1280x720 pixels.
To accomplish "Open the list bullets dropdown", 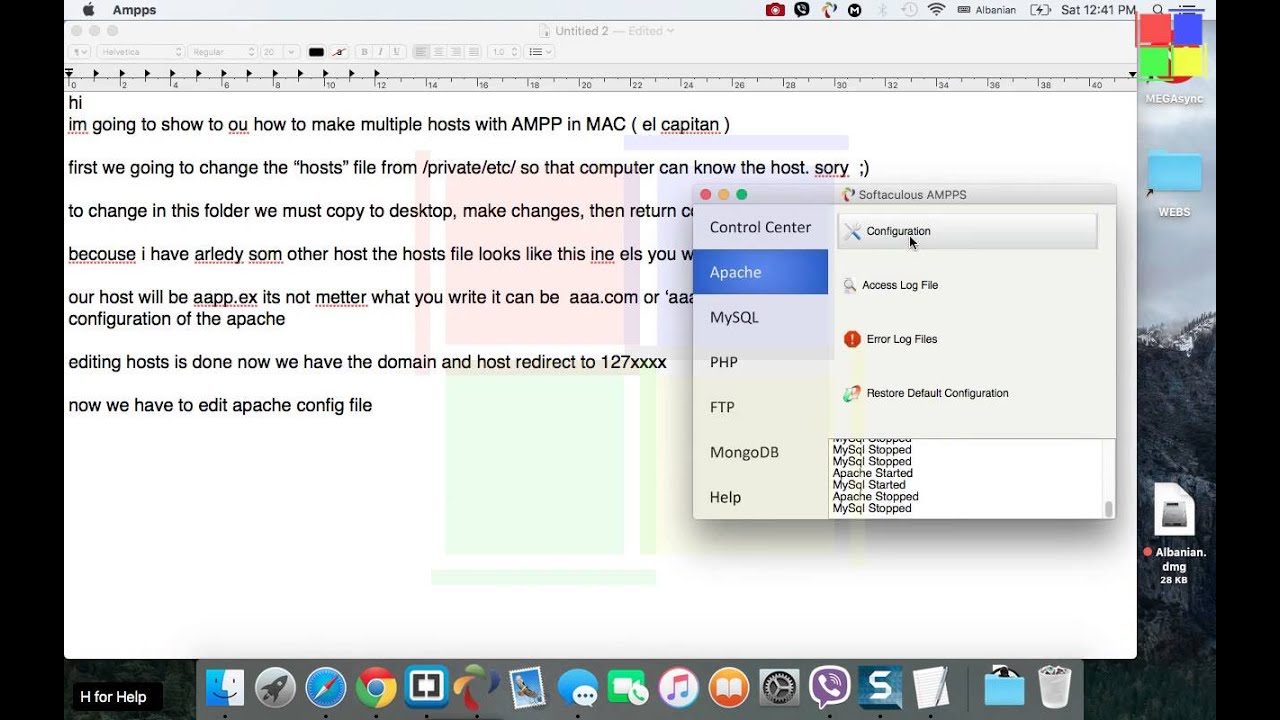I will [539, 52].
